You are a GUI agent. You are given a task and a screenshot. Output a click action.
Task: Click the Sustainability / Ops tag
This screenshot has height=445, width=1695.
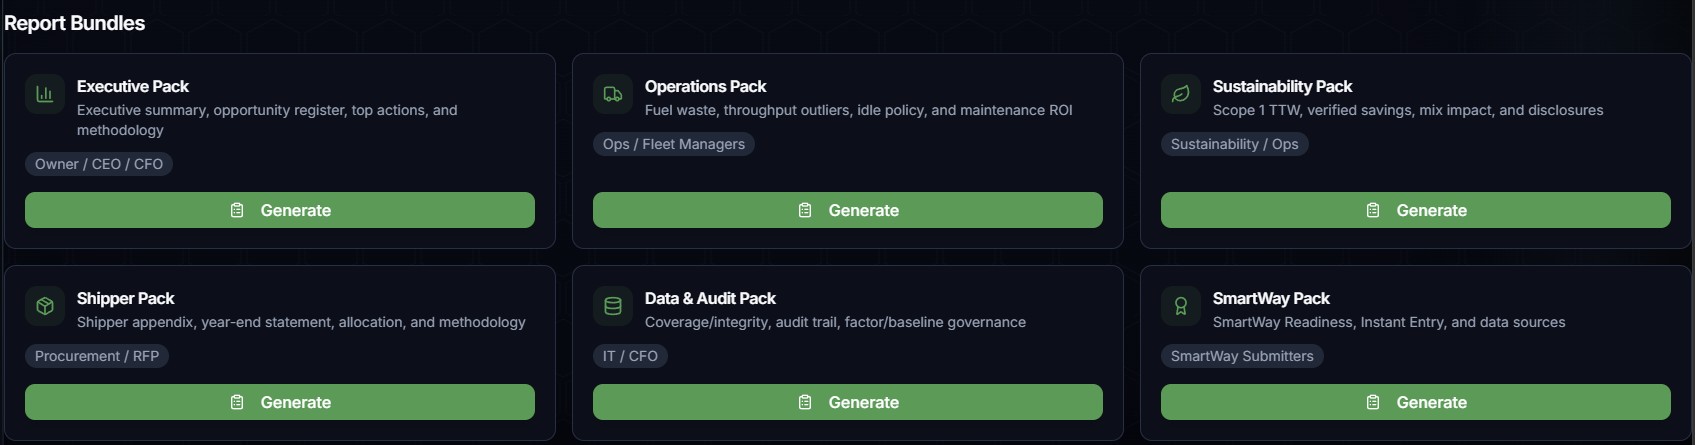tap(1235, 144)
